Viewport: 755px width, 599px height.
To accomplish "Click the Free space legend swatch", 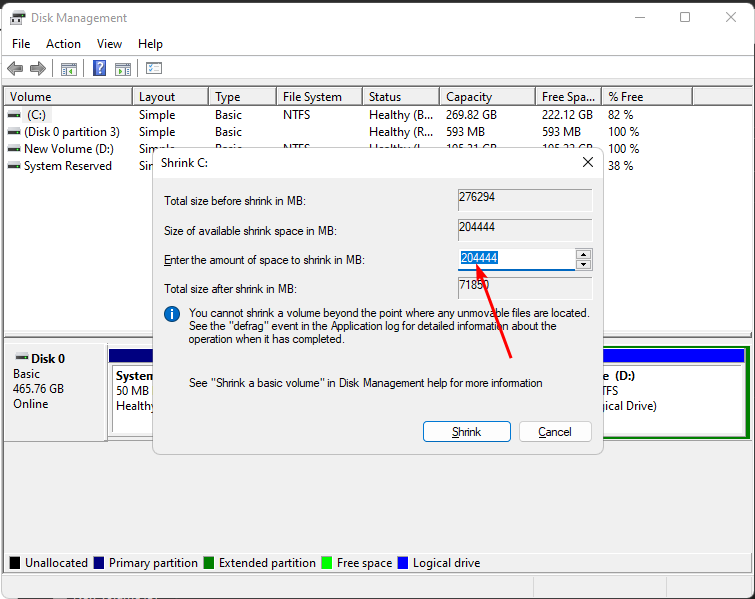I will point(326,563).
